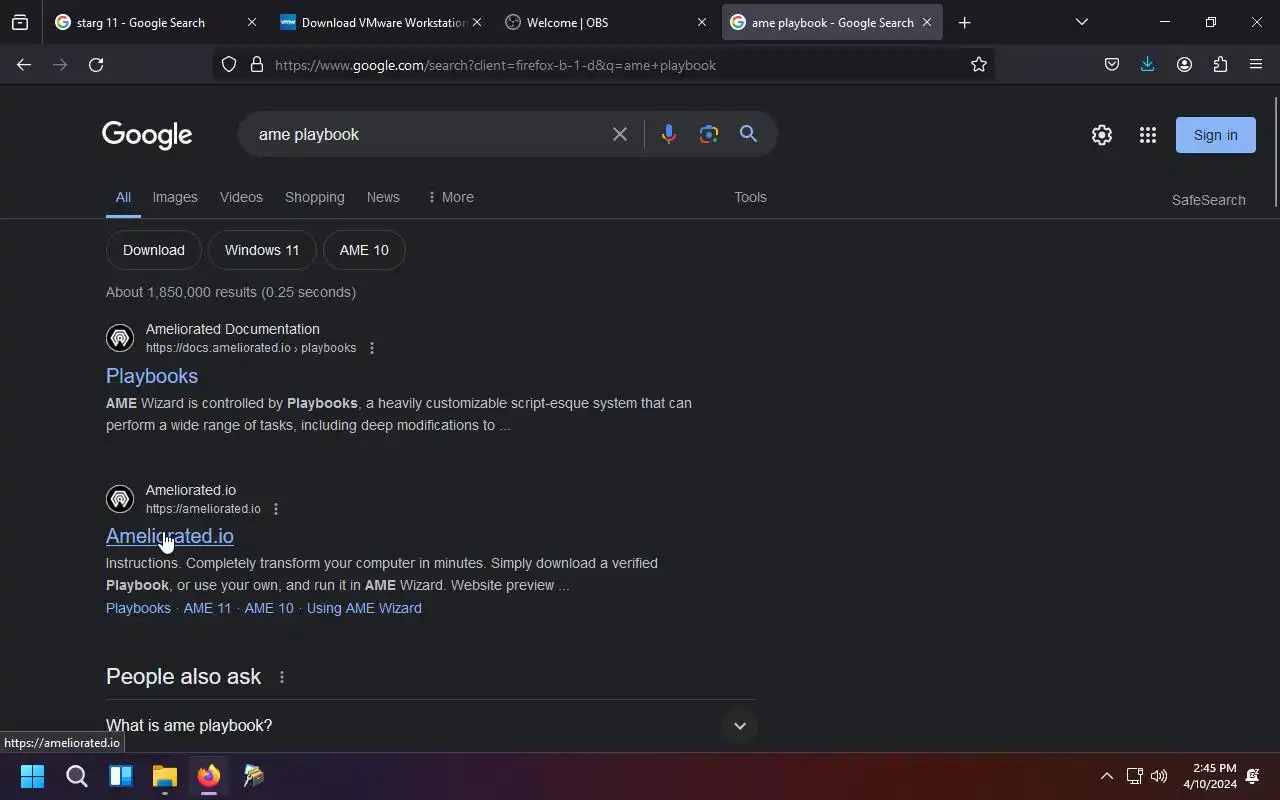Viewport: 1280px width, 800px height.
Task: Apply the Windows 11 filter chip
Action: point(262,250)
